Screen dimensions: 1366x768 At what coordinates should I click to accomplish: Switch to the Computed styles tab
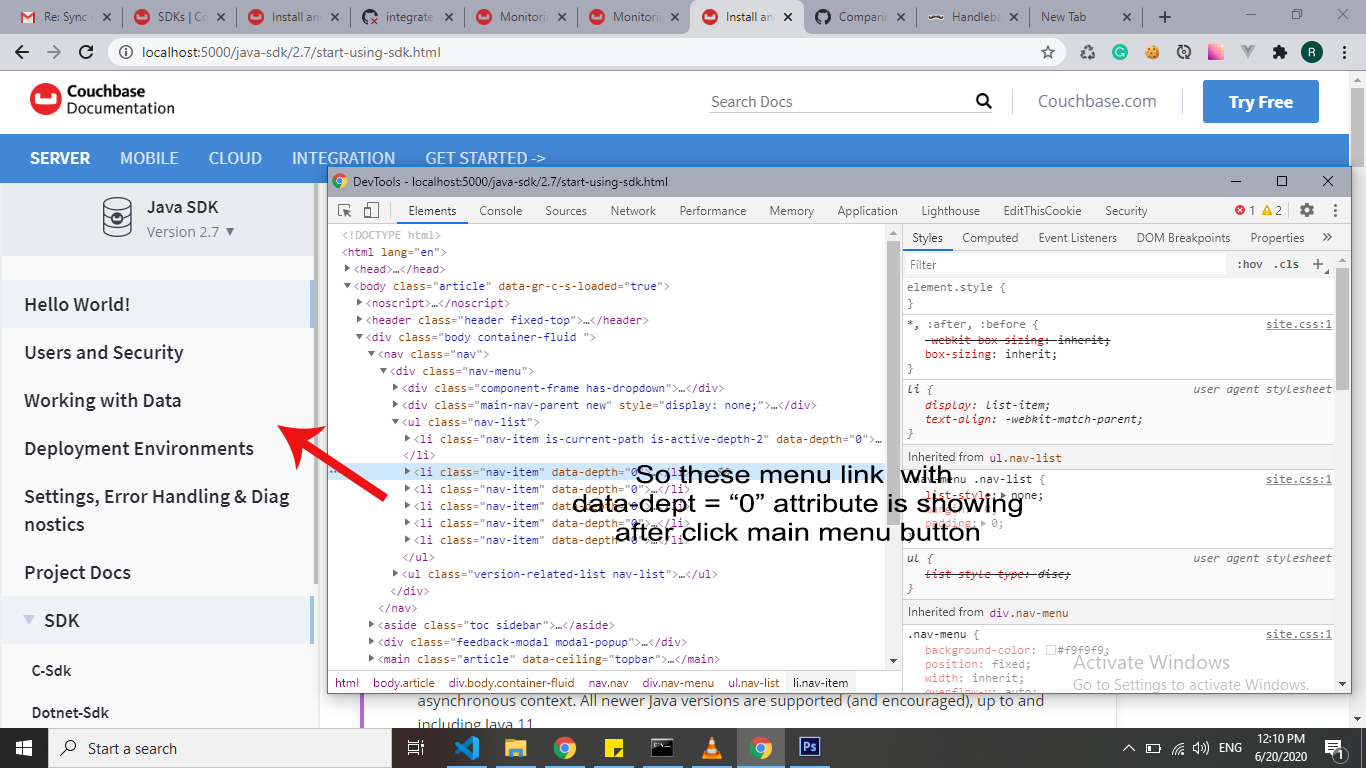click(x=990, y=238)
